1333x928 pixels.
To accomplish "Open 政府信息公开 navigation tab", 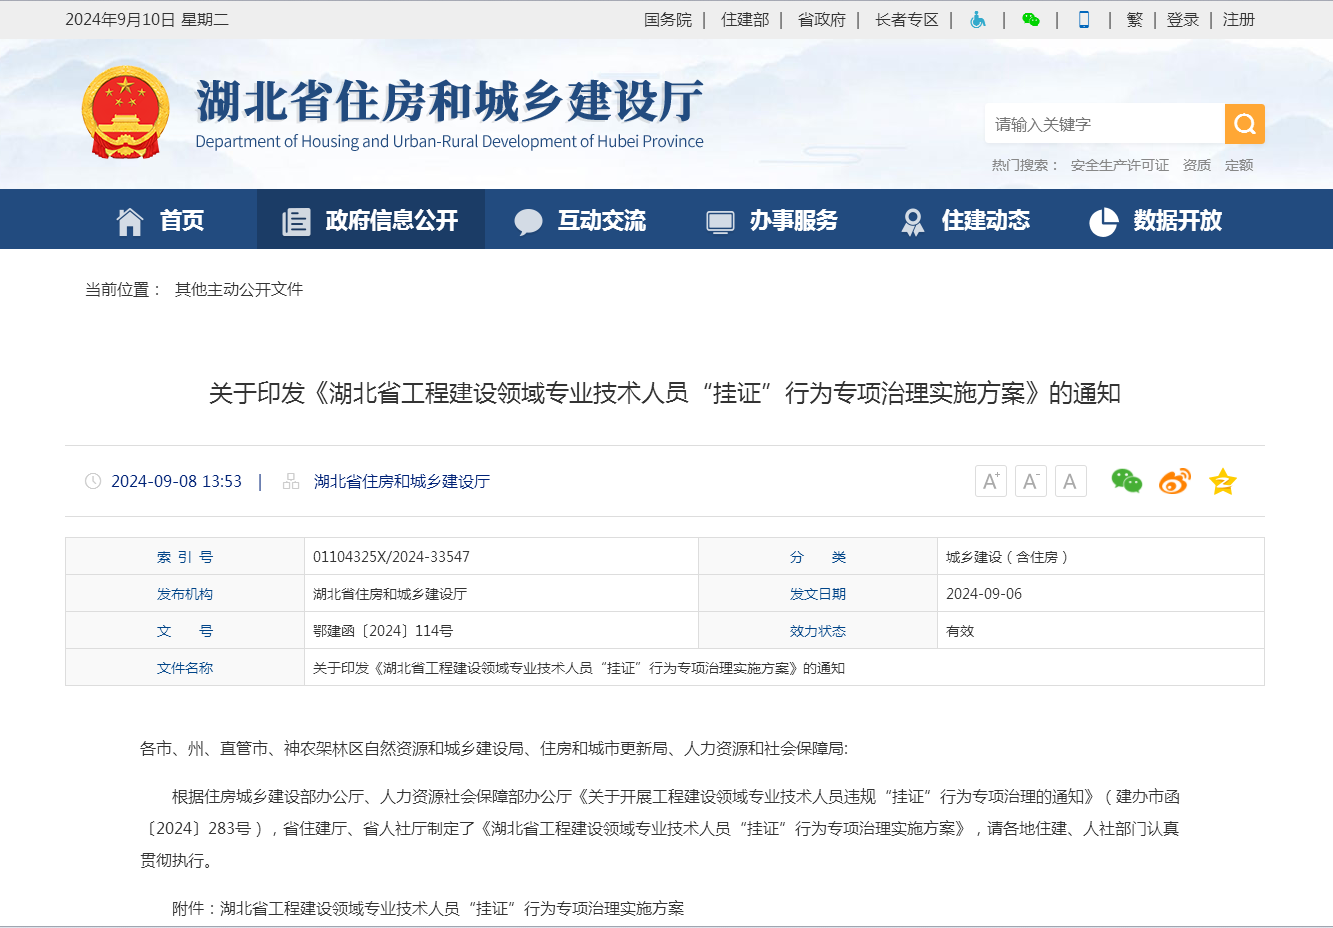I will 371,220.
